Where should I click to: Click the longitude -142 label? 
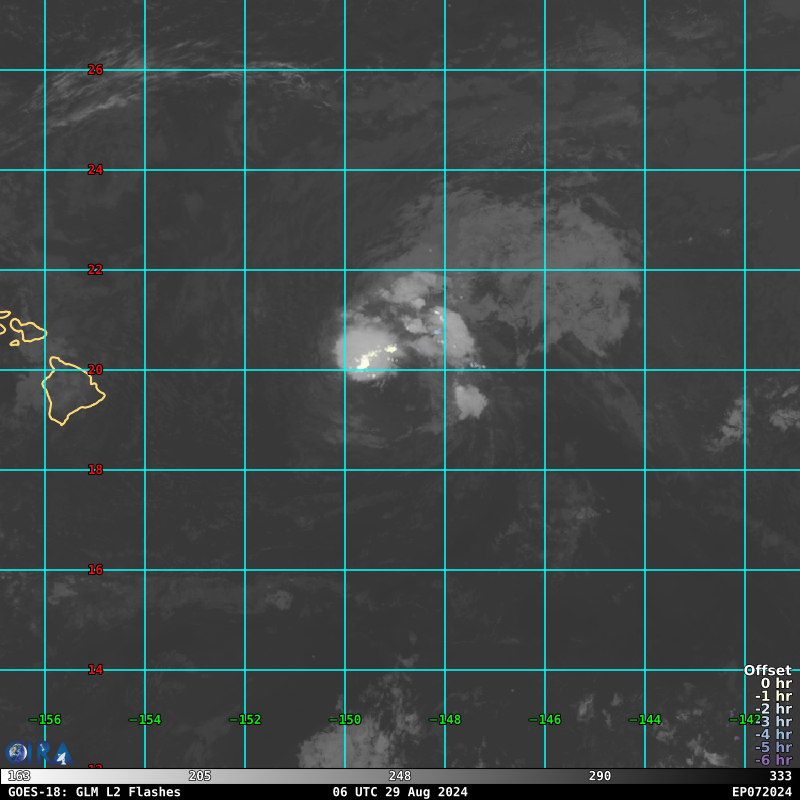coord(745,720)
